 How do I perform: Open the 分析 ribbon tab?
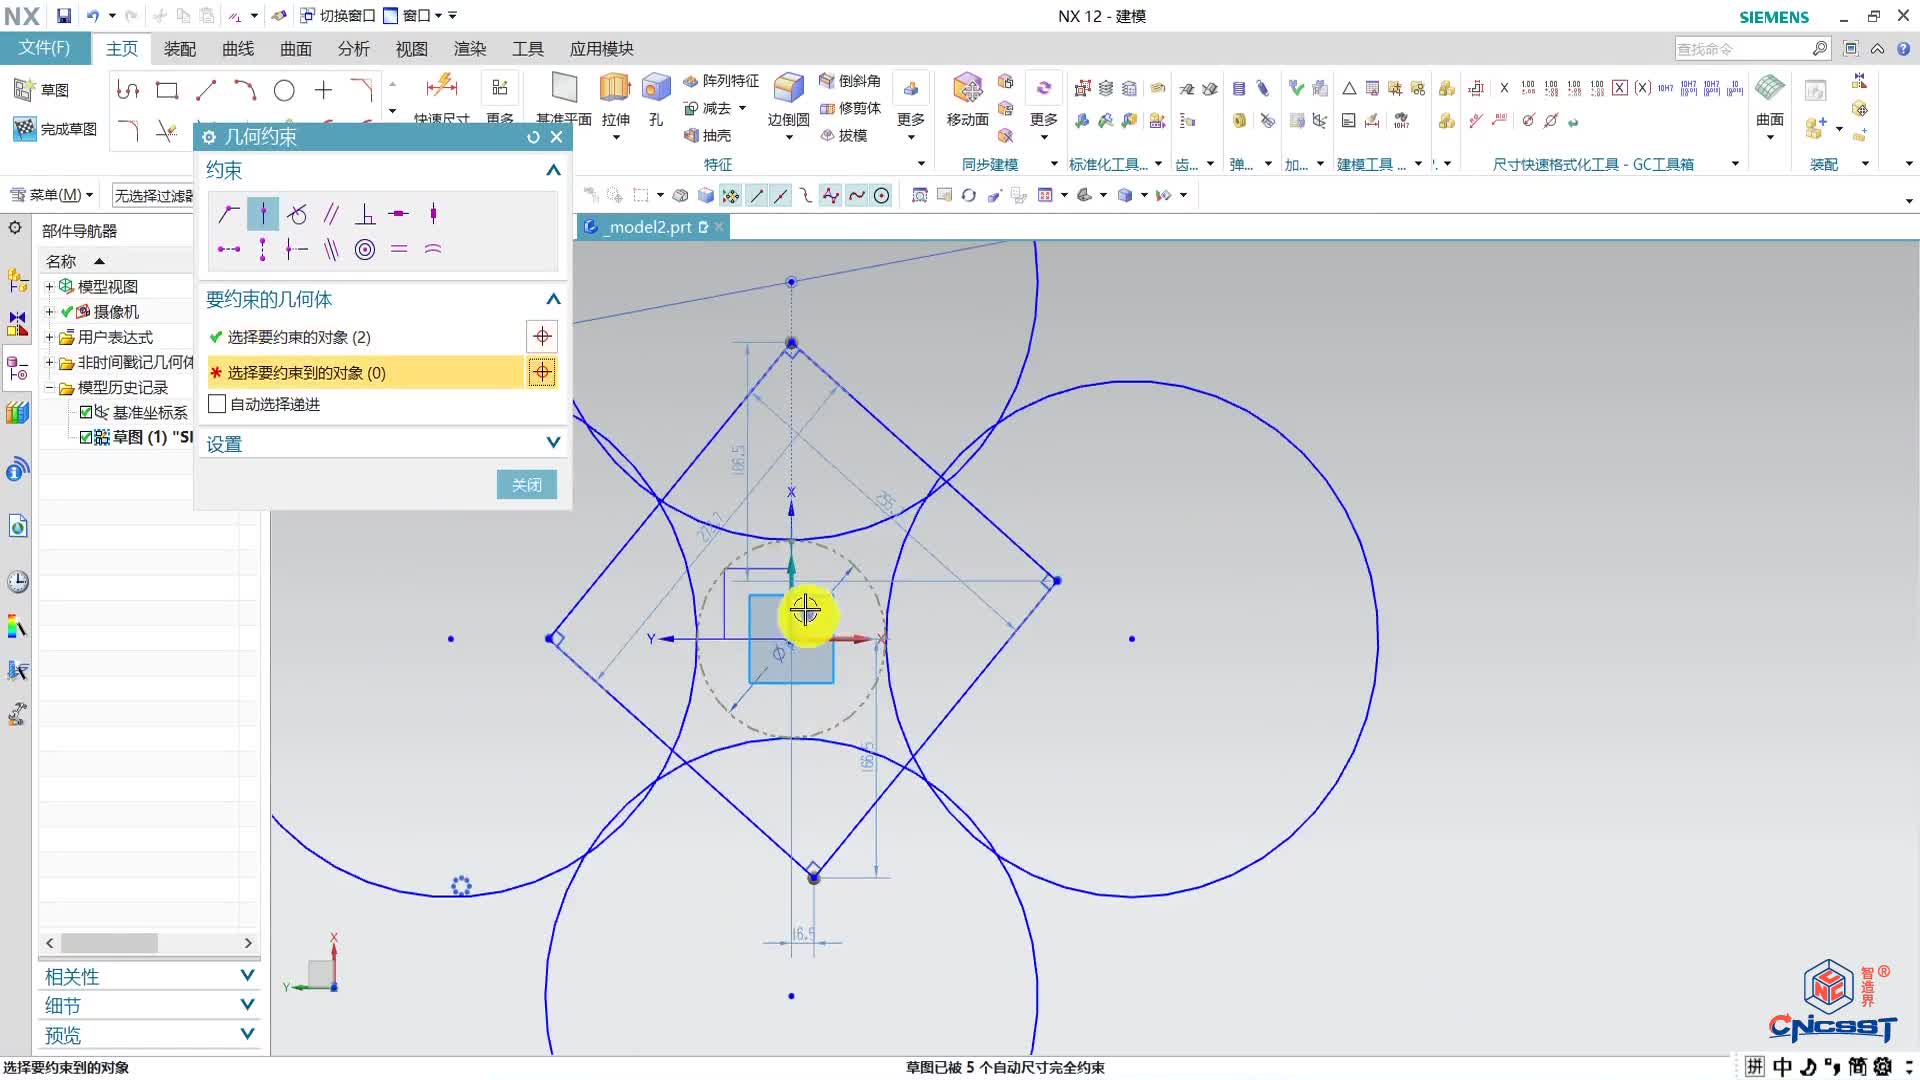click(353, 49)
